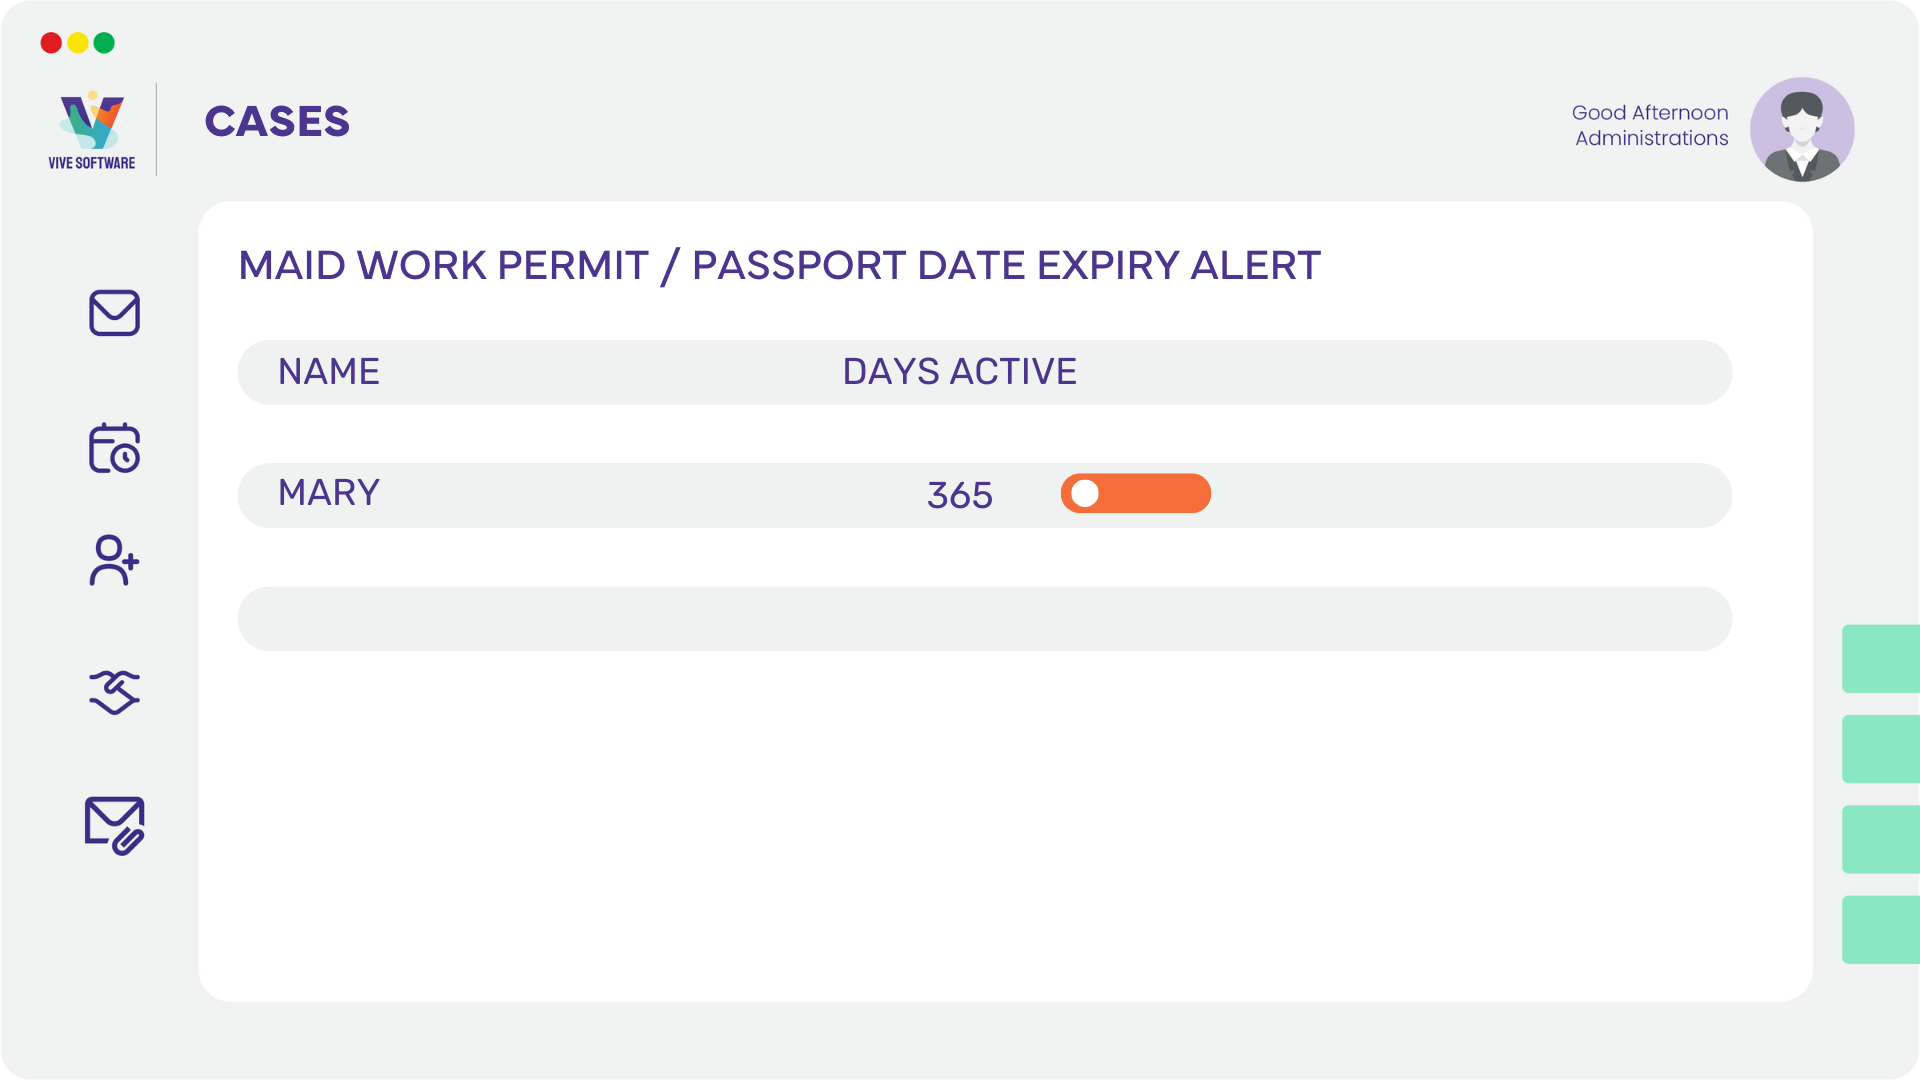Click the bottom green side tab
Viewport: 1920px width, 1080px height.
click(1881, 930)
